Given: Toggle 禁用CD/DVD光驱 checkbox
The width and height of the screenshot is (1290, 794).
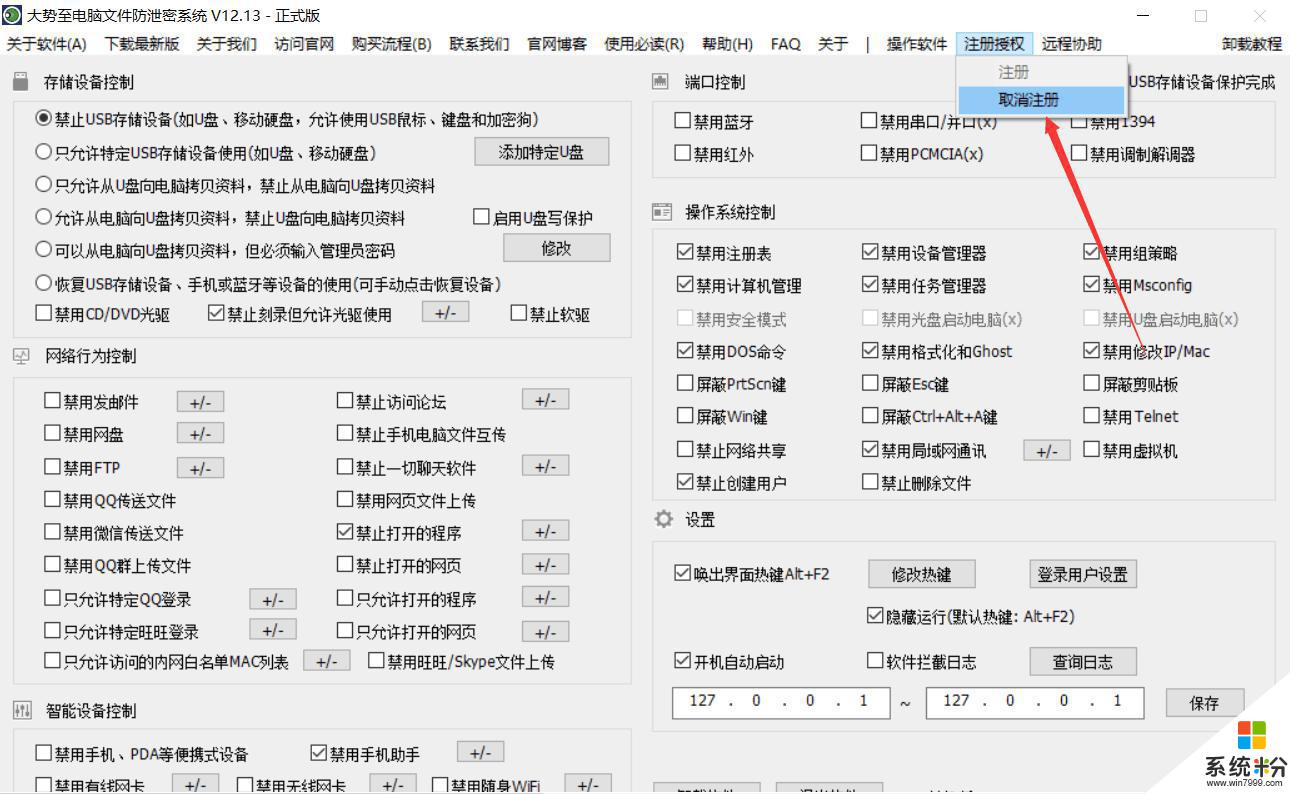Looking at the screenshot, I should click(43, 314).
